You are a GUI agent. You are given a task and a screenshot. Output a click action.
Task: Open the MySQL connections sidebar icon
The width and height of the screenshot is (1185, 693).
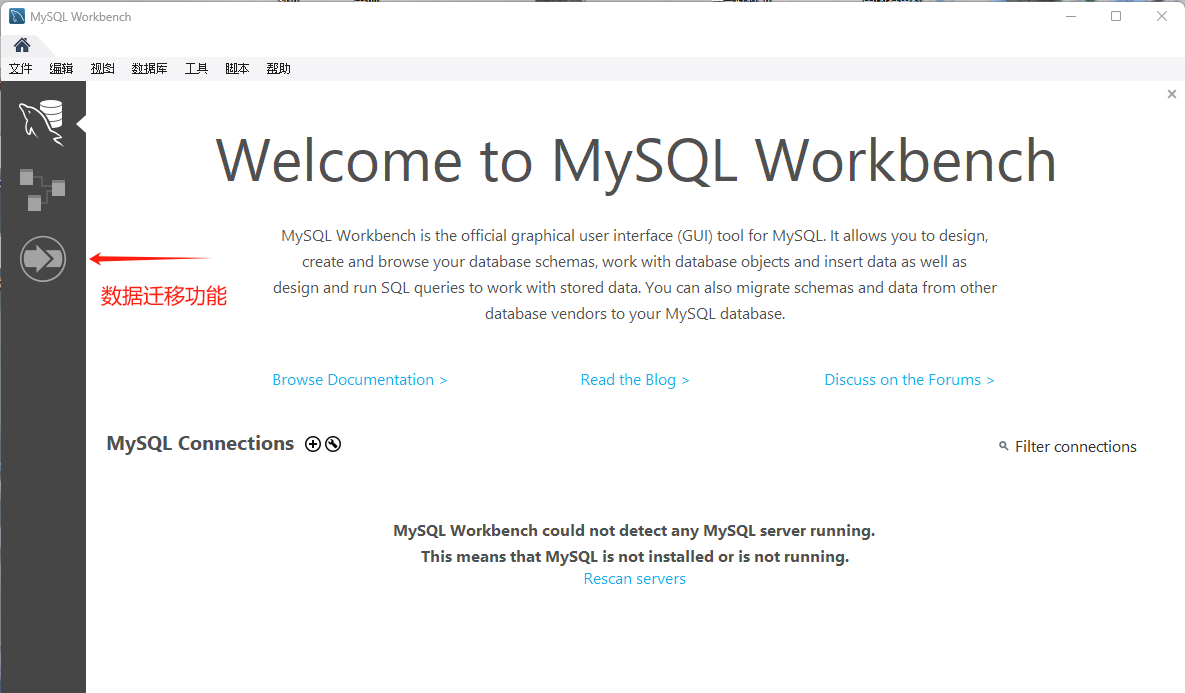(x=42, y=121)
